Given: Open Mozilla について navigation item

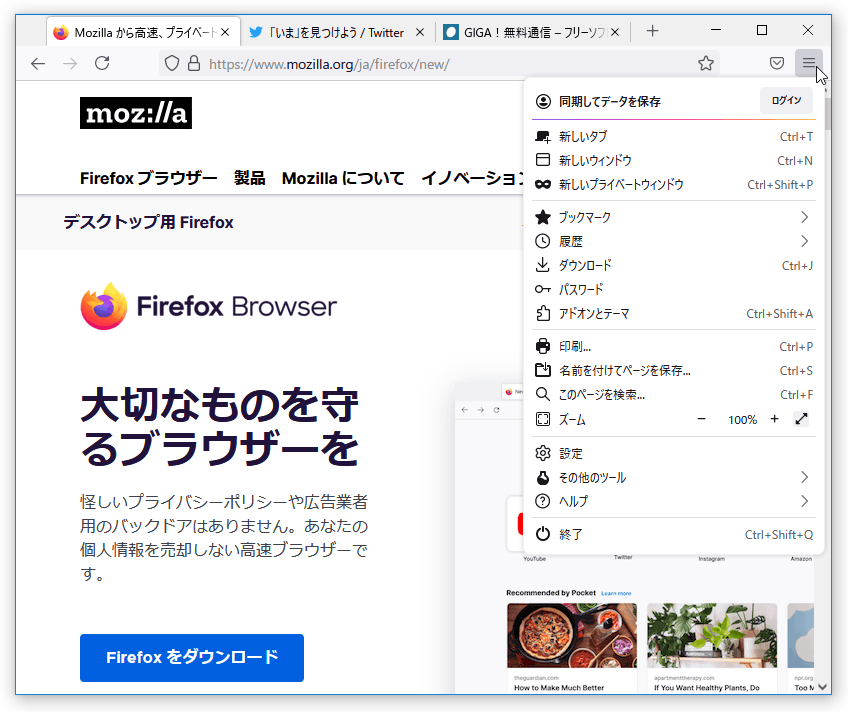Looking at the screenshot, I should point(343,178).
